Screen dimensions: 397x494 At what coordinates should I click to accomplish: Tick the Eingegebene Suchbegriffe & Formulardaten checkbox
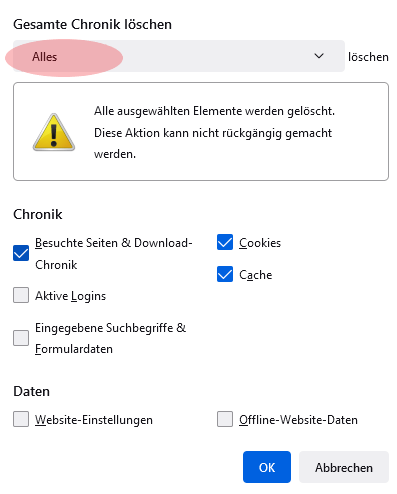coord(21,338)
